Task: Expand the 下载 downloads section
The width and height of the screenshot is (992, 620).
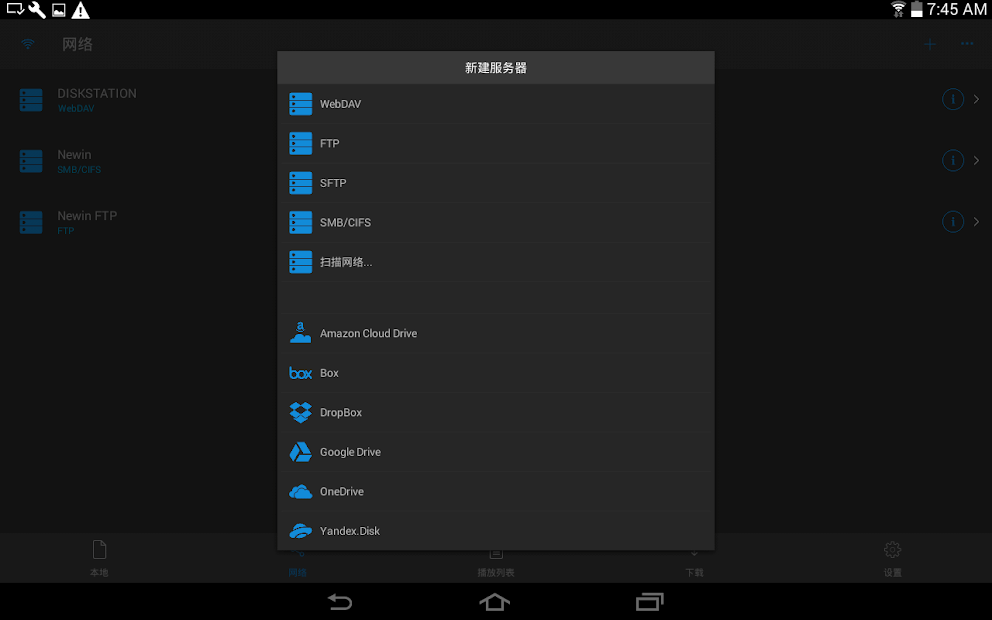Action: coord(694,558)
